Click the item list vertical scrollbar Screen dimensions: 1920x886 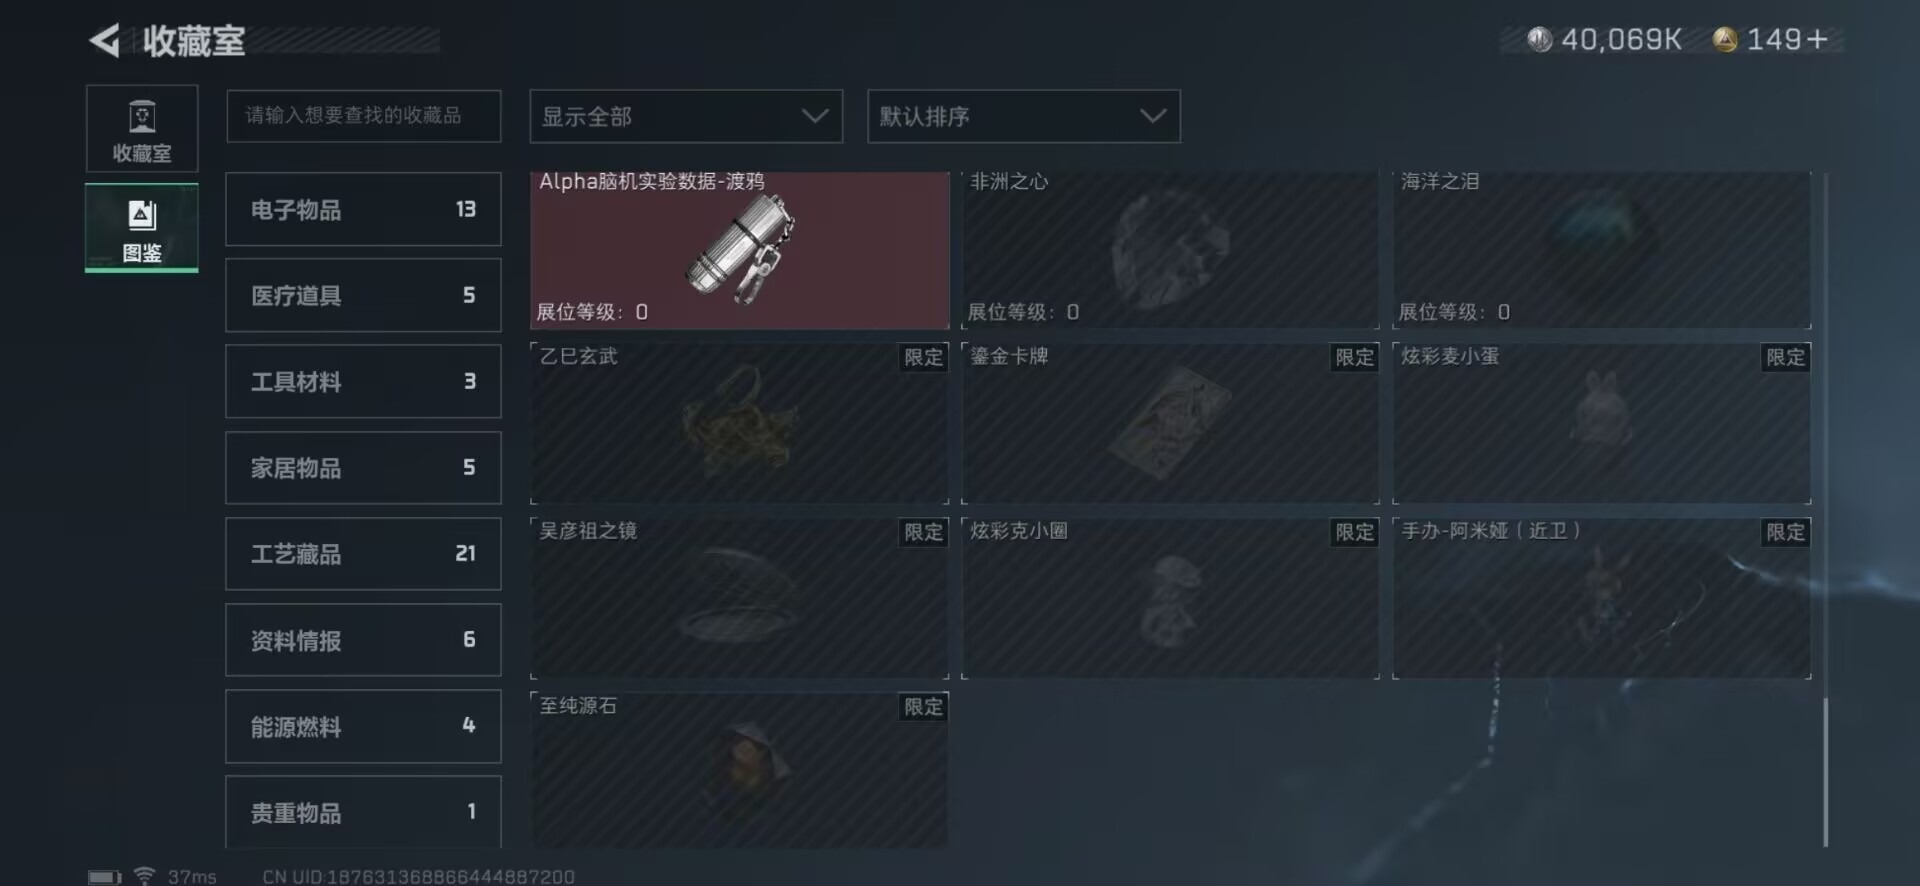tap(1825, 510)
